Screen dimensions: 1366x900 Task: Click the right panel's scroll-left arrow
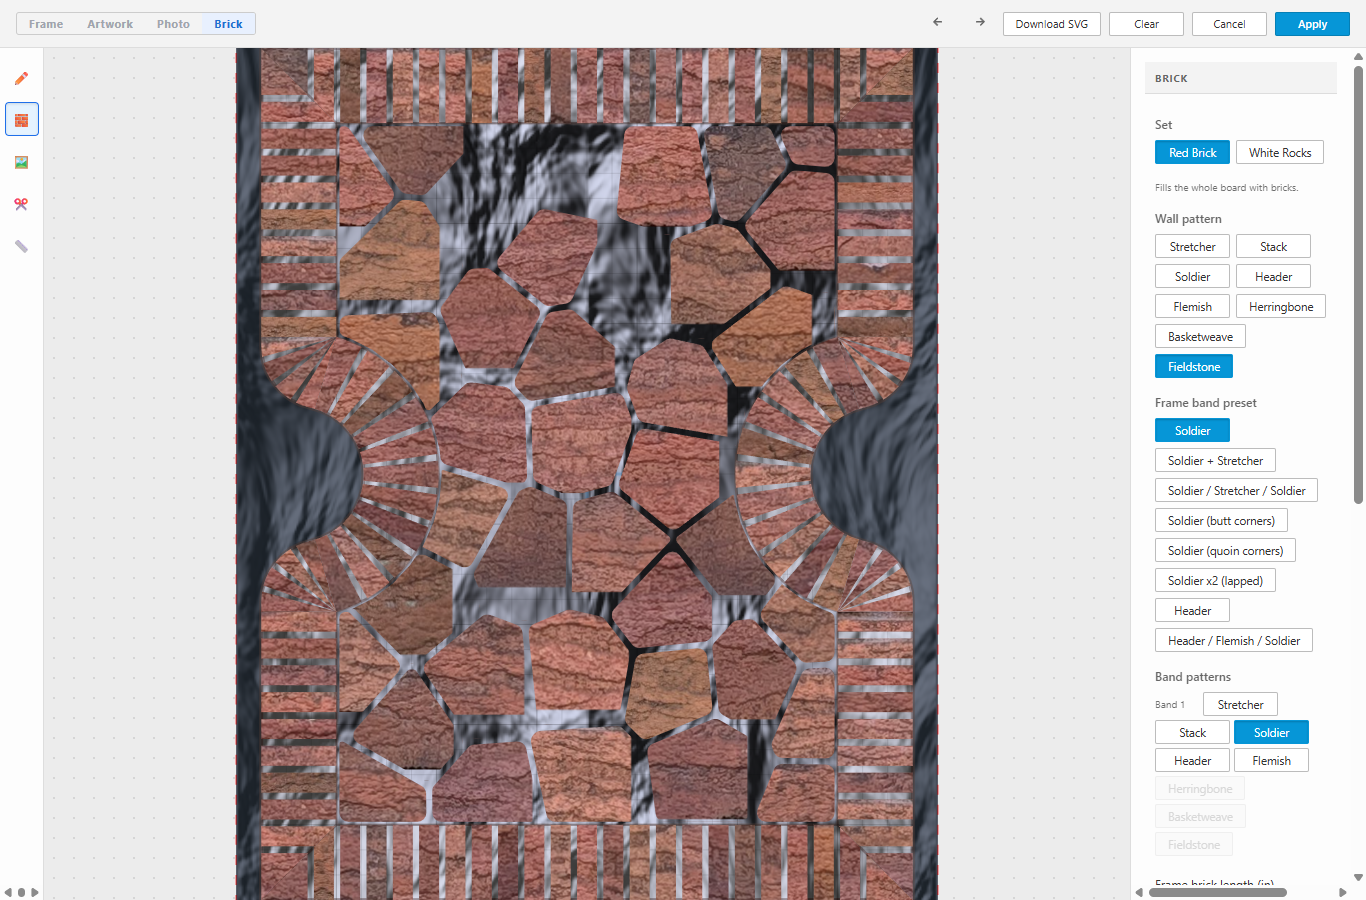[x=1138, y=892]
